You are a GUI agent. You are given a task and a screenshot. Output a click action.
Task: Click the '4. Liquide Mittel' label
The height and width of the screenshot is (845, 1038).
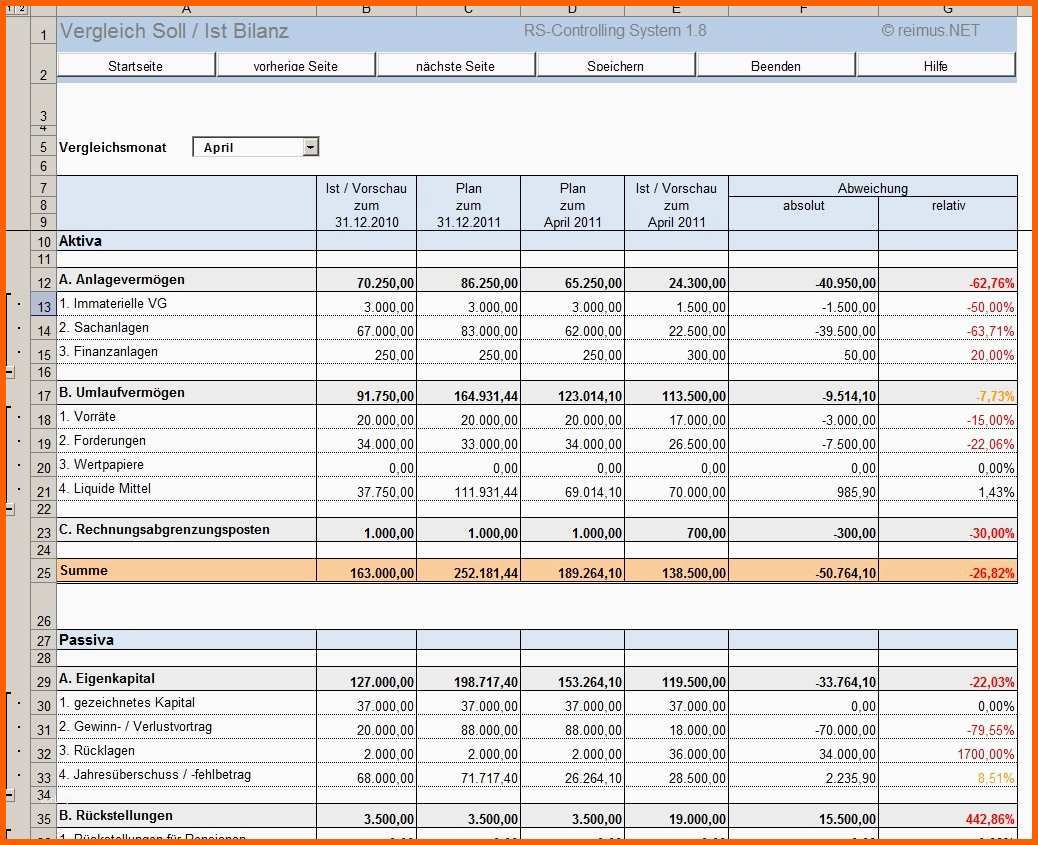coord(105,488)
